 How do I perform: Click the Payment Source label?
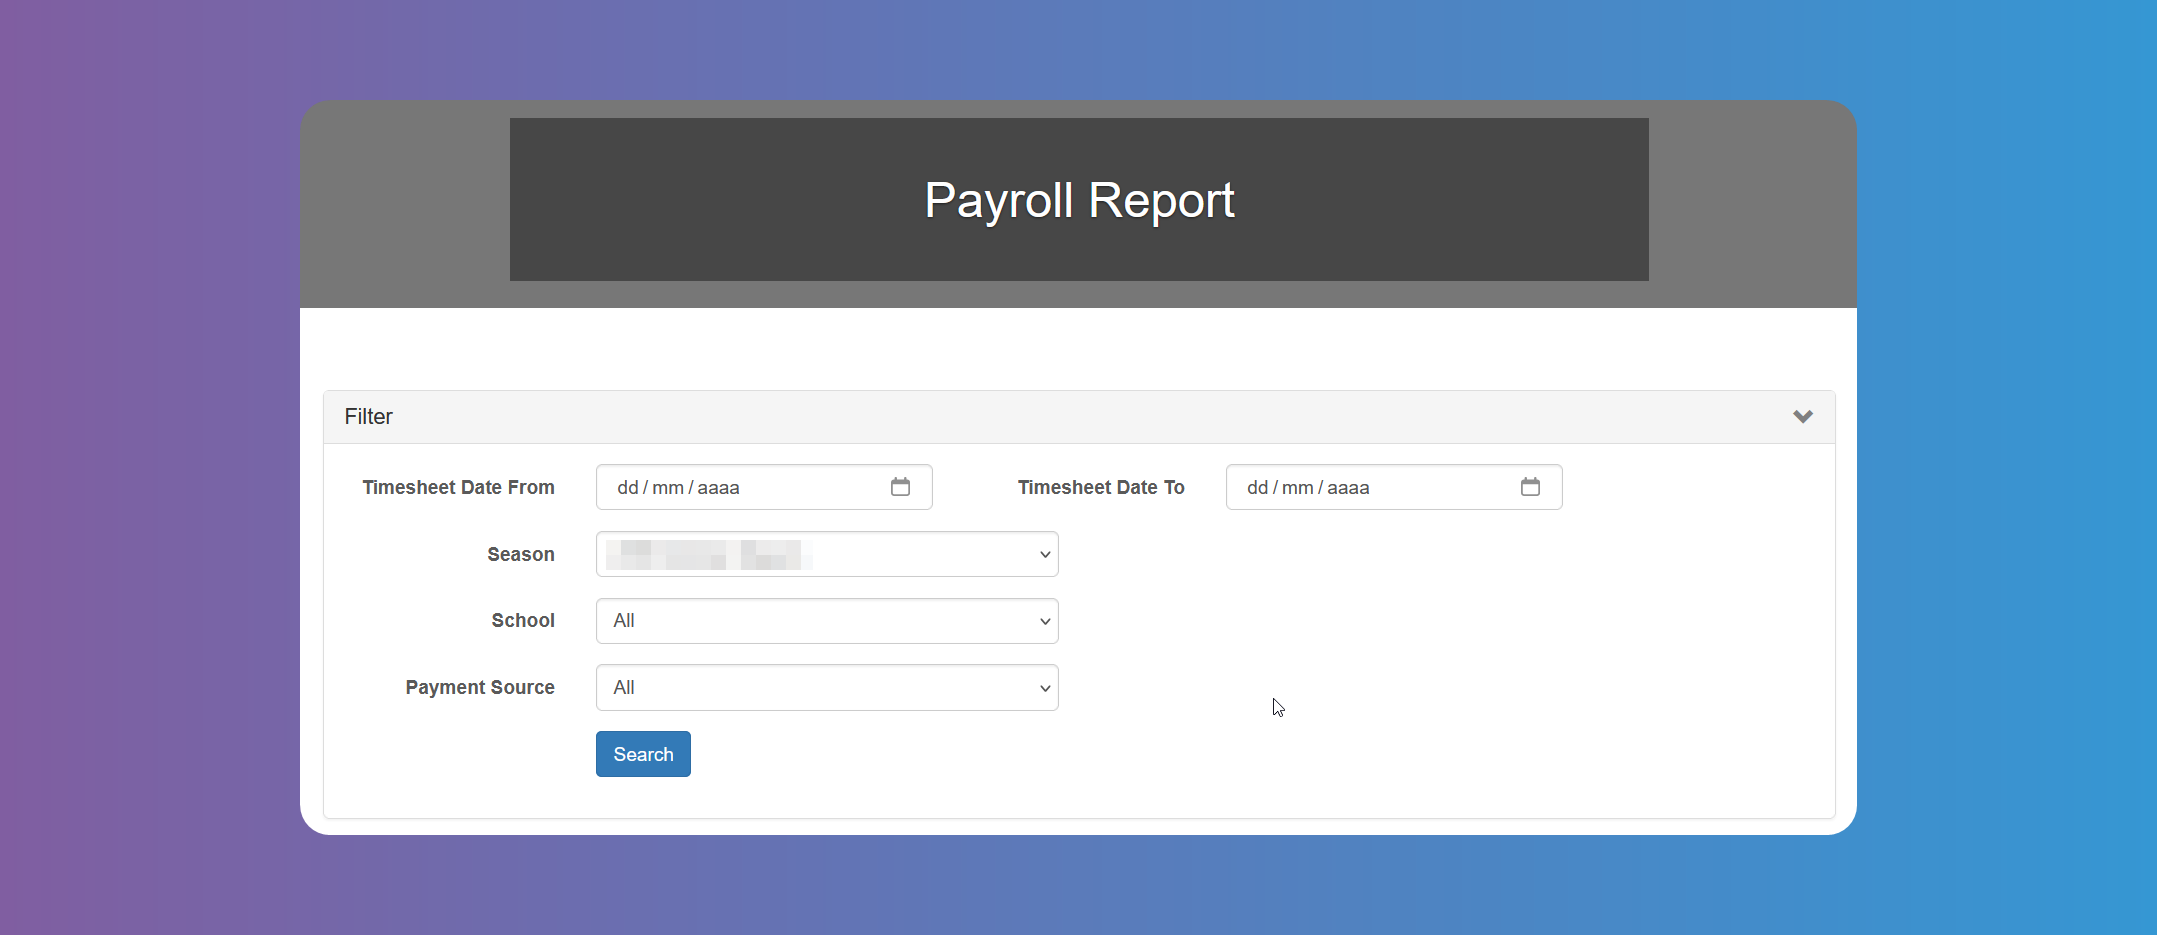pyautogui.click(x=480, y=688)
